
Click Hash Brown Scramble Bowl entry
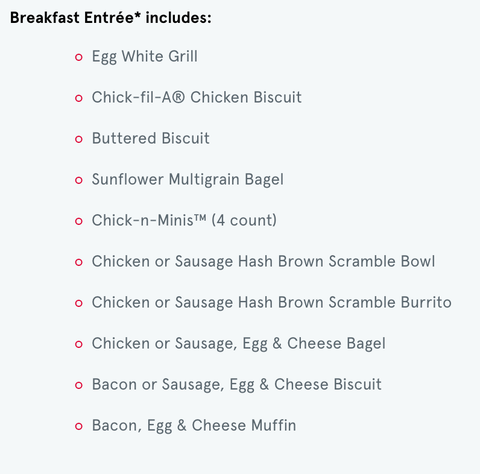pos(263,262)
